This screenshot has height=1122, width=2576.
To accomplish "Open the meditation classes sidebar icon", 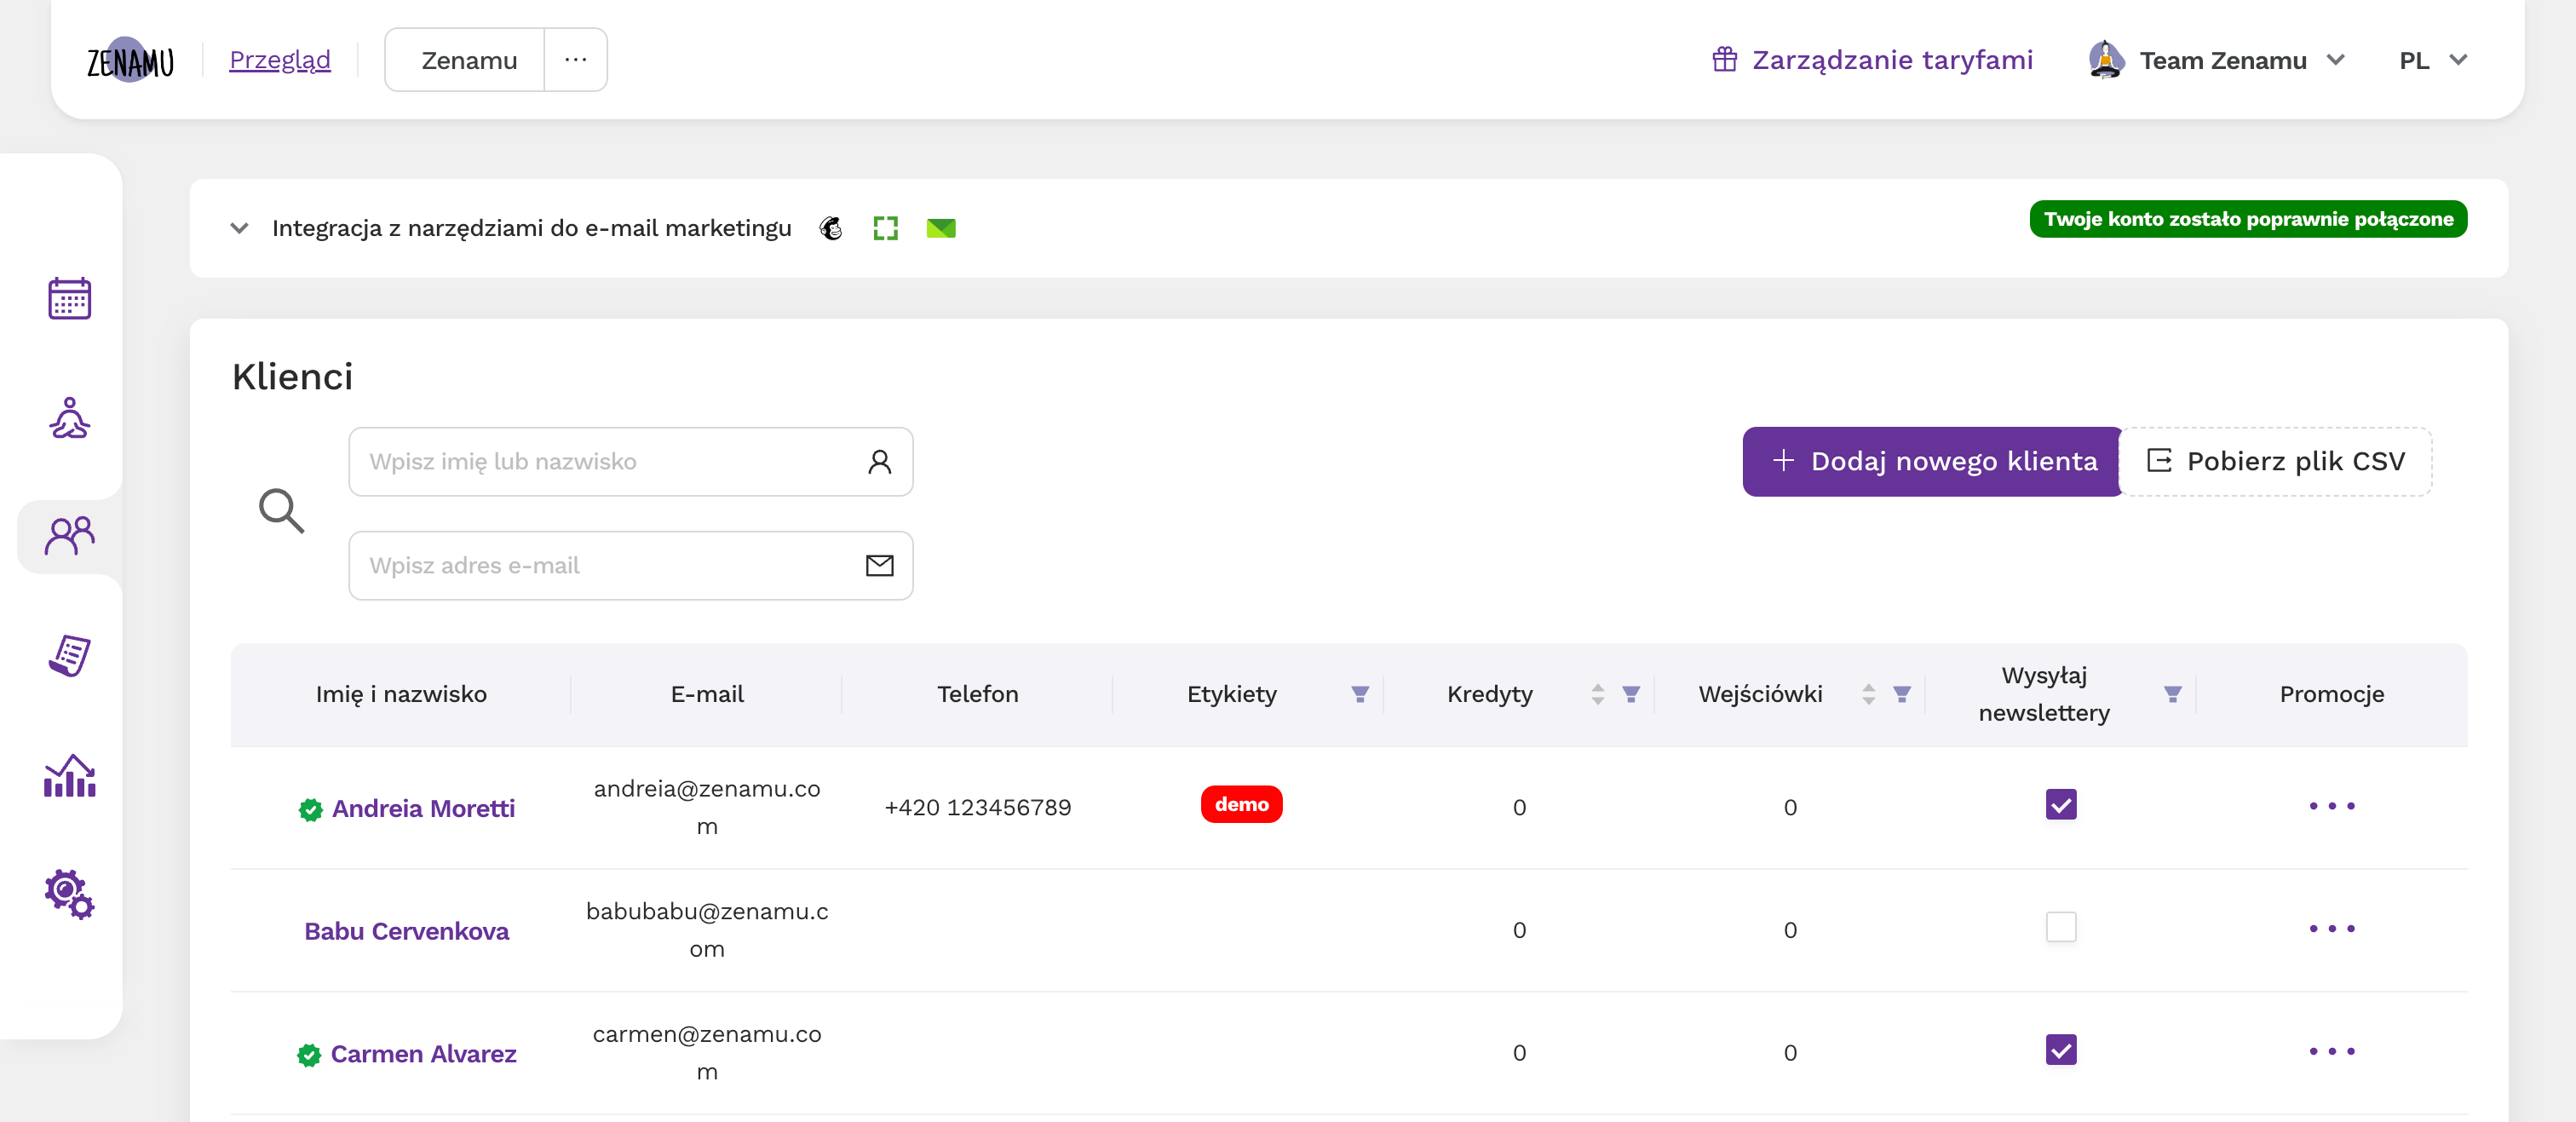I will (x=70, y=418).
